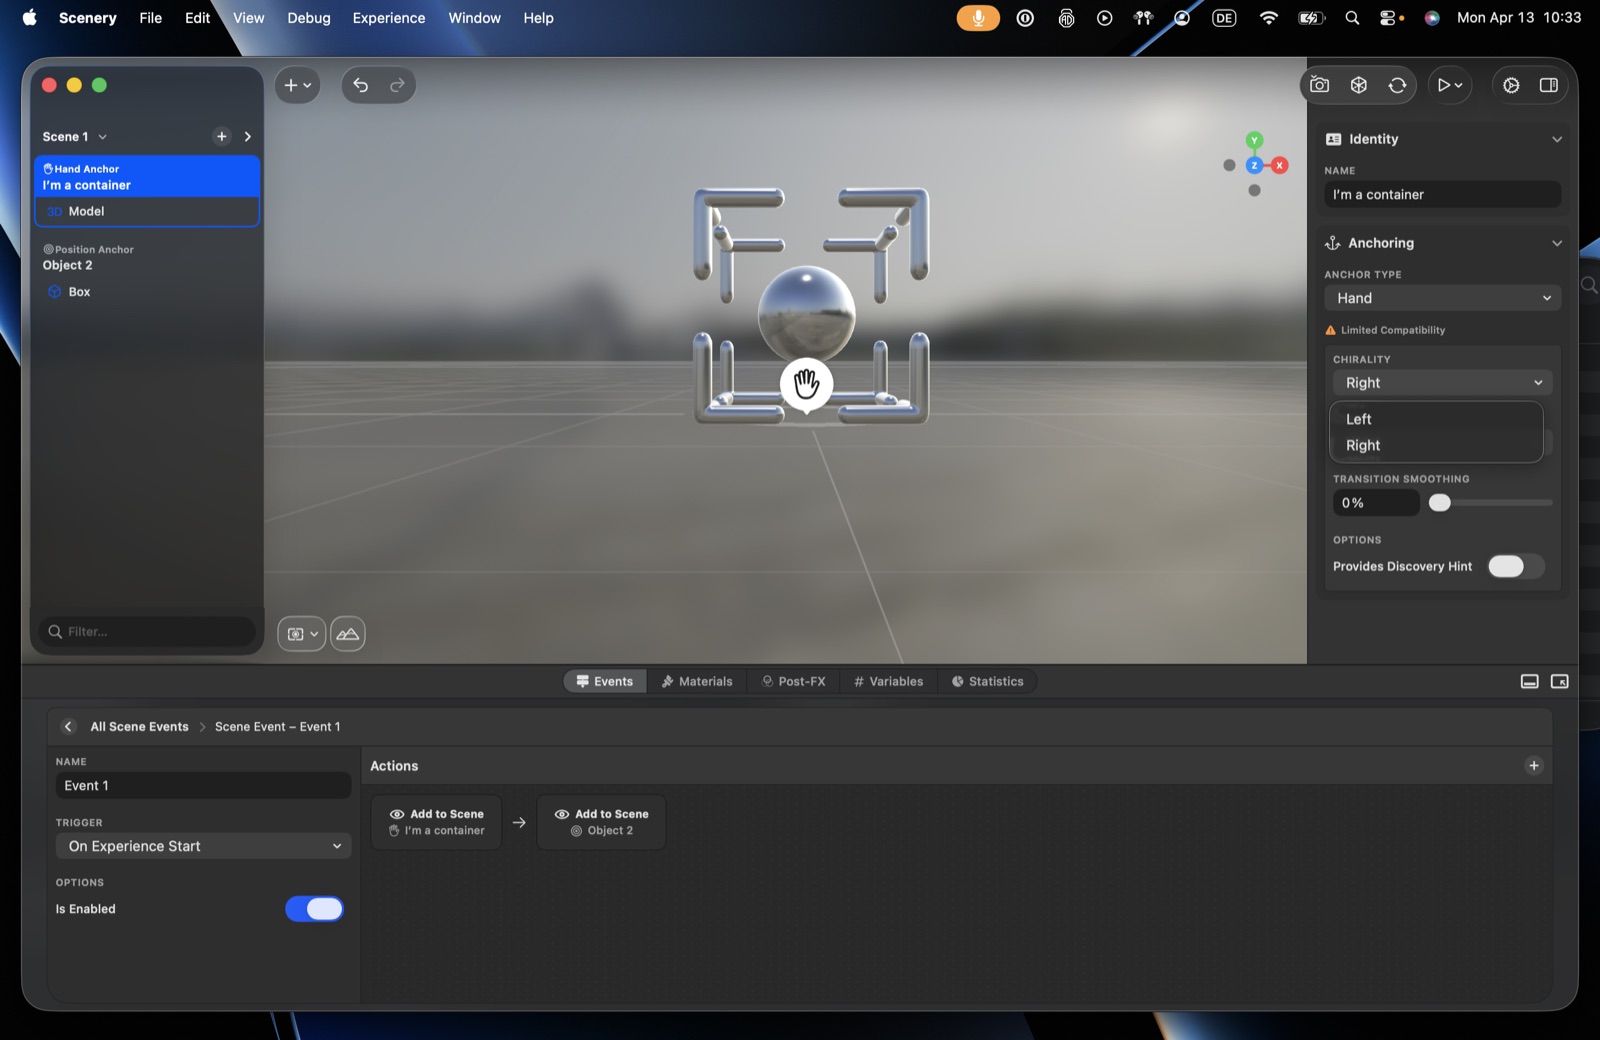Click the undo arrow button
This screenshot has height=1040, width=1600.
point(361,85)
